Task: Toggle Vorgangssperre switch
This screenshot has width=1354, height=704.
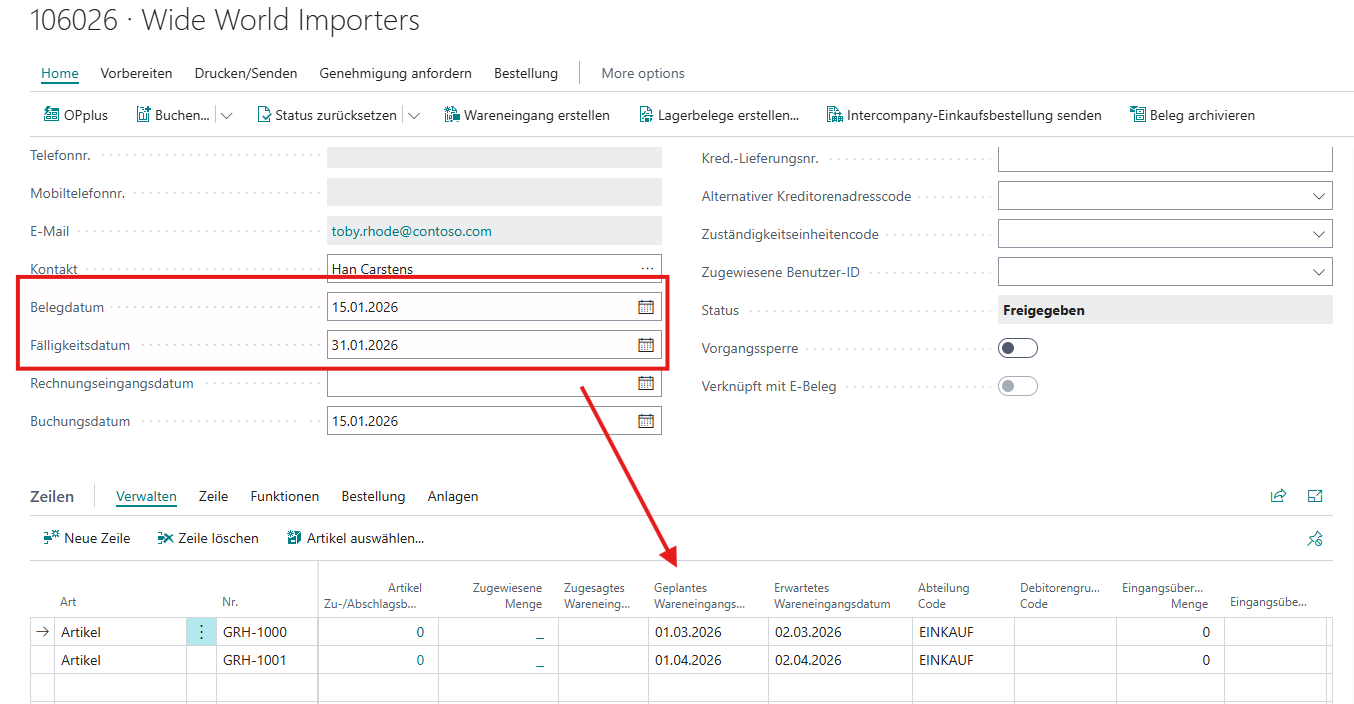Action: 1018,348
